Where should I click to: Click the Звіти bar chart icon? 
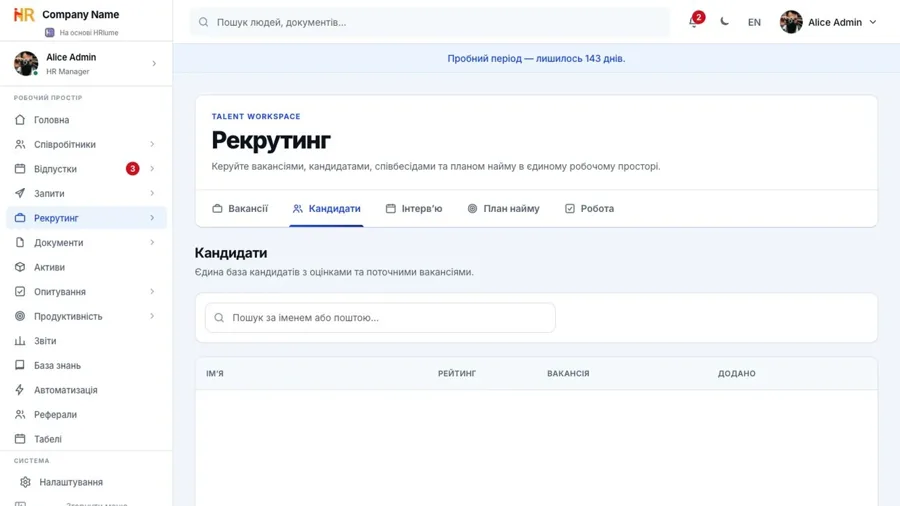click(x=20, y=341)
